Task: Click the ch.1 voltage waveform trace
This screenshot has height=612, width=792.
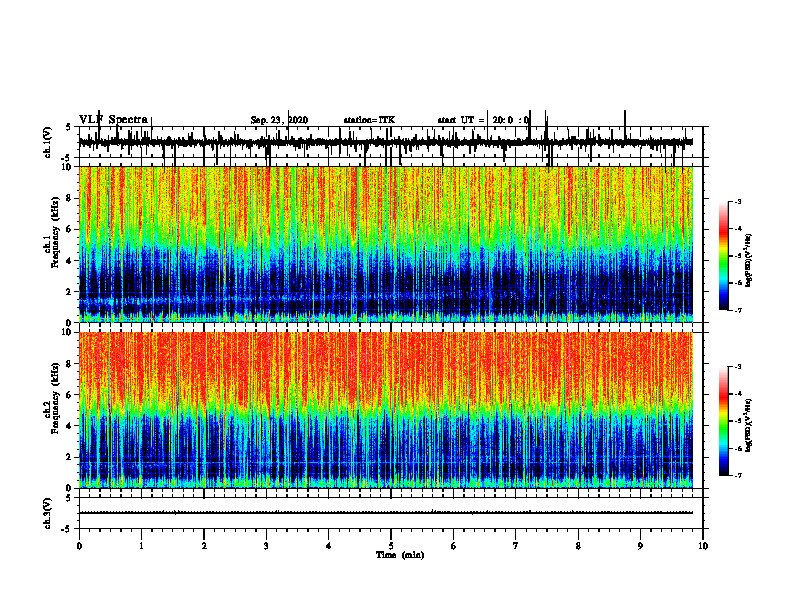Action: point(386,142)
